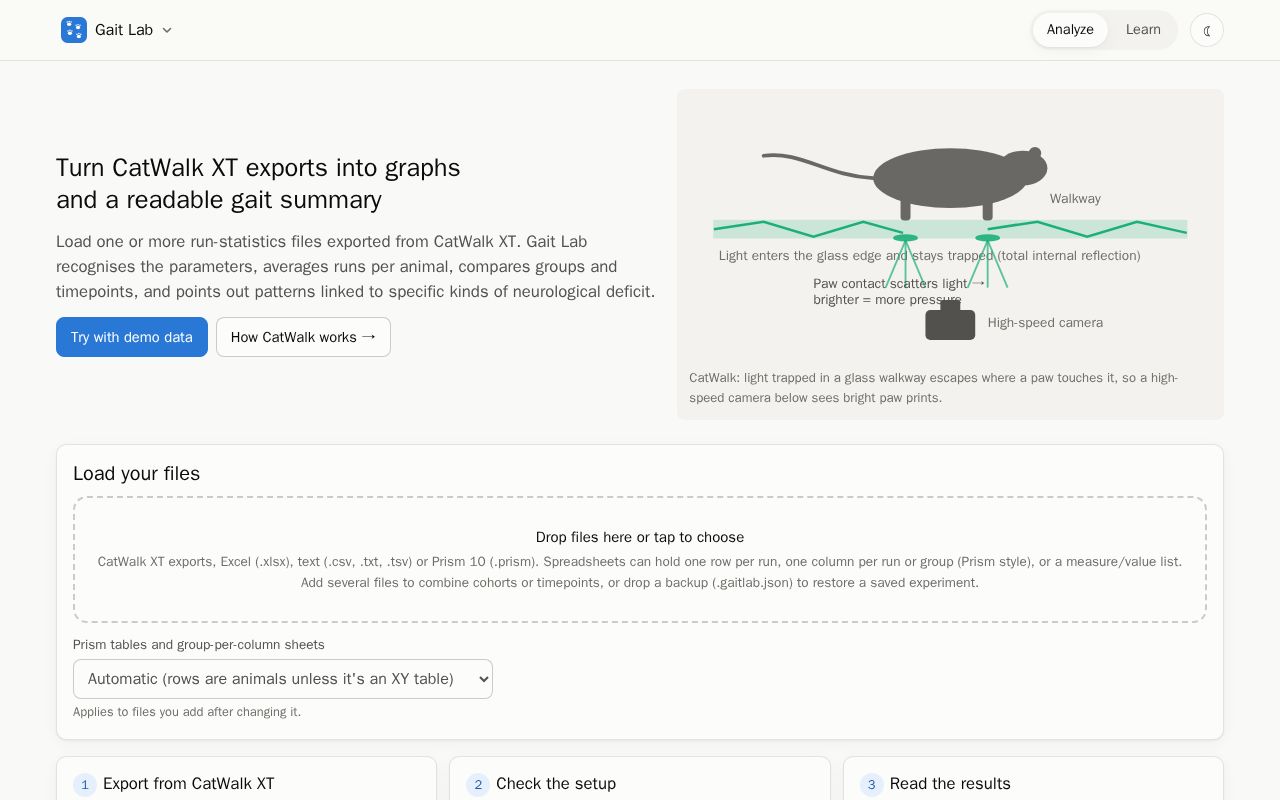
Task: Open the Prism tables Automatic dropdown
Action: pyautogui.click(x=283, y=679)
